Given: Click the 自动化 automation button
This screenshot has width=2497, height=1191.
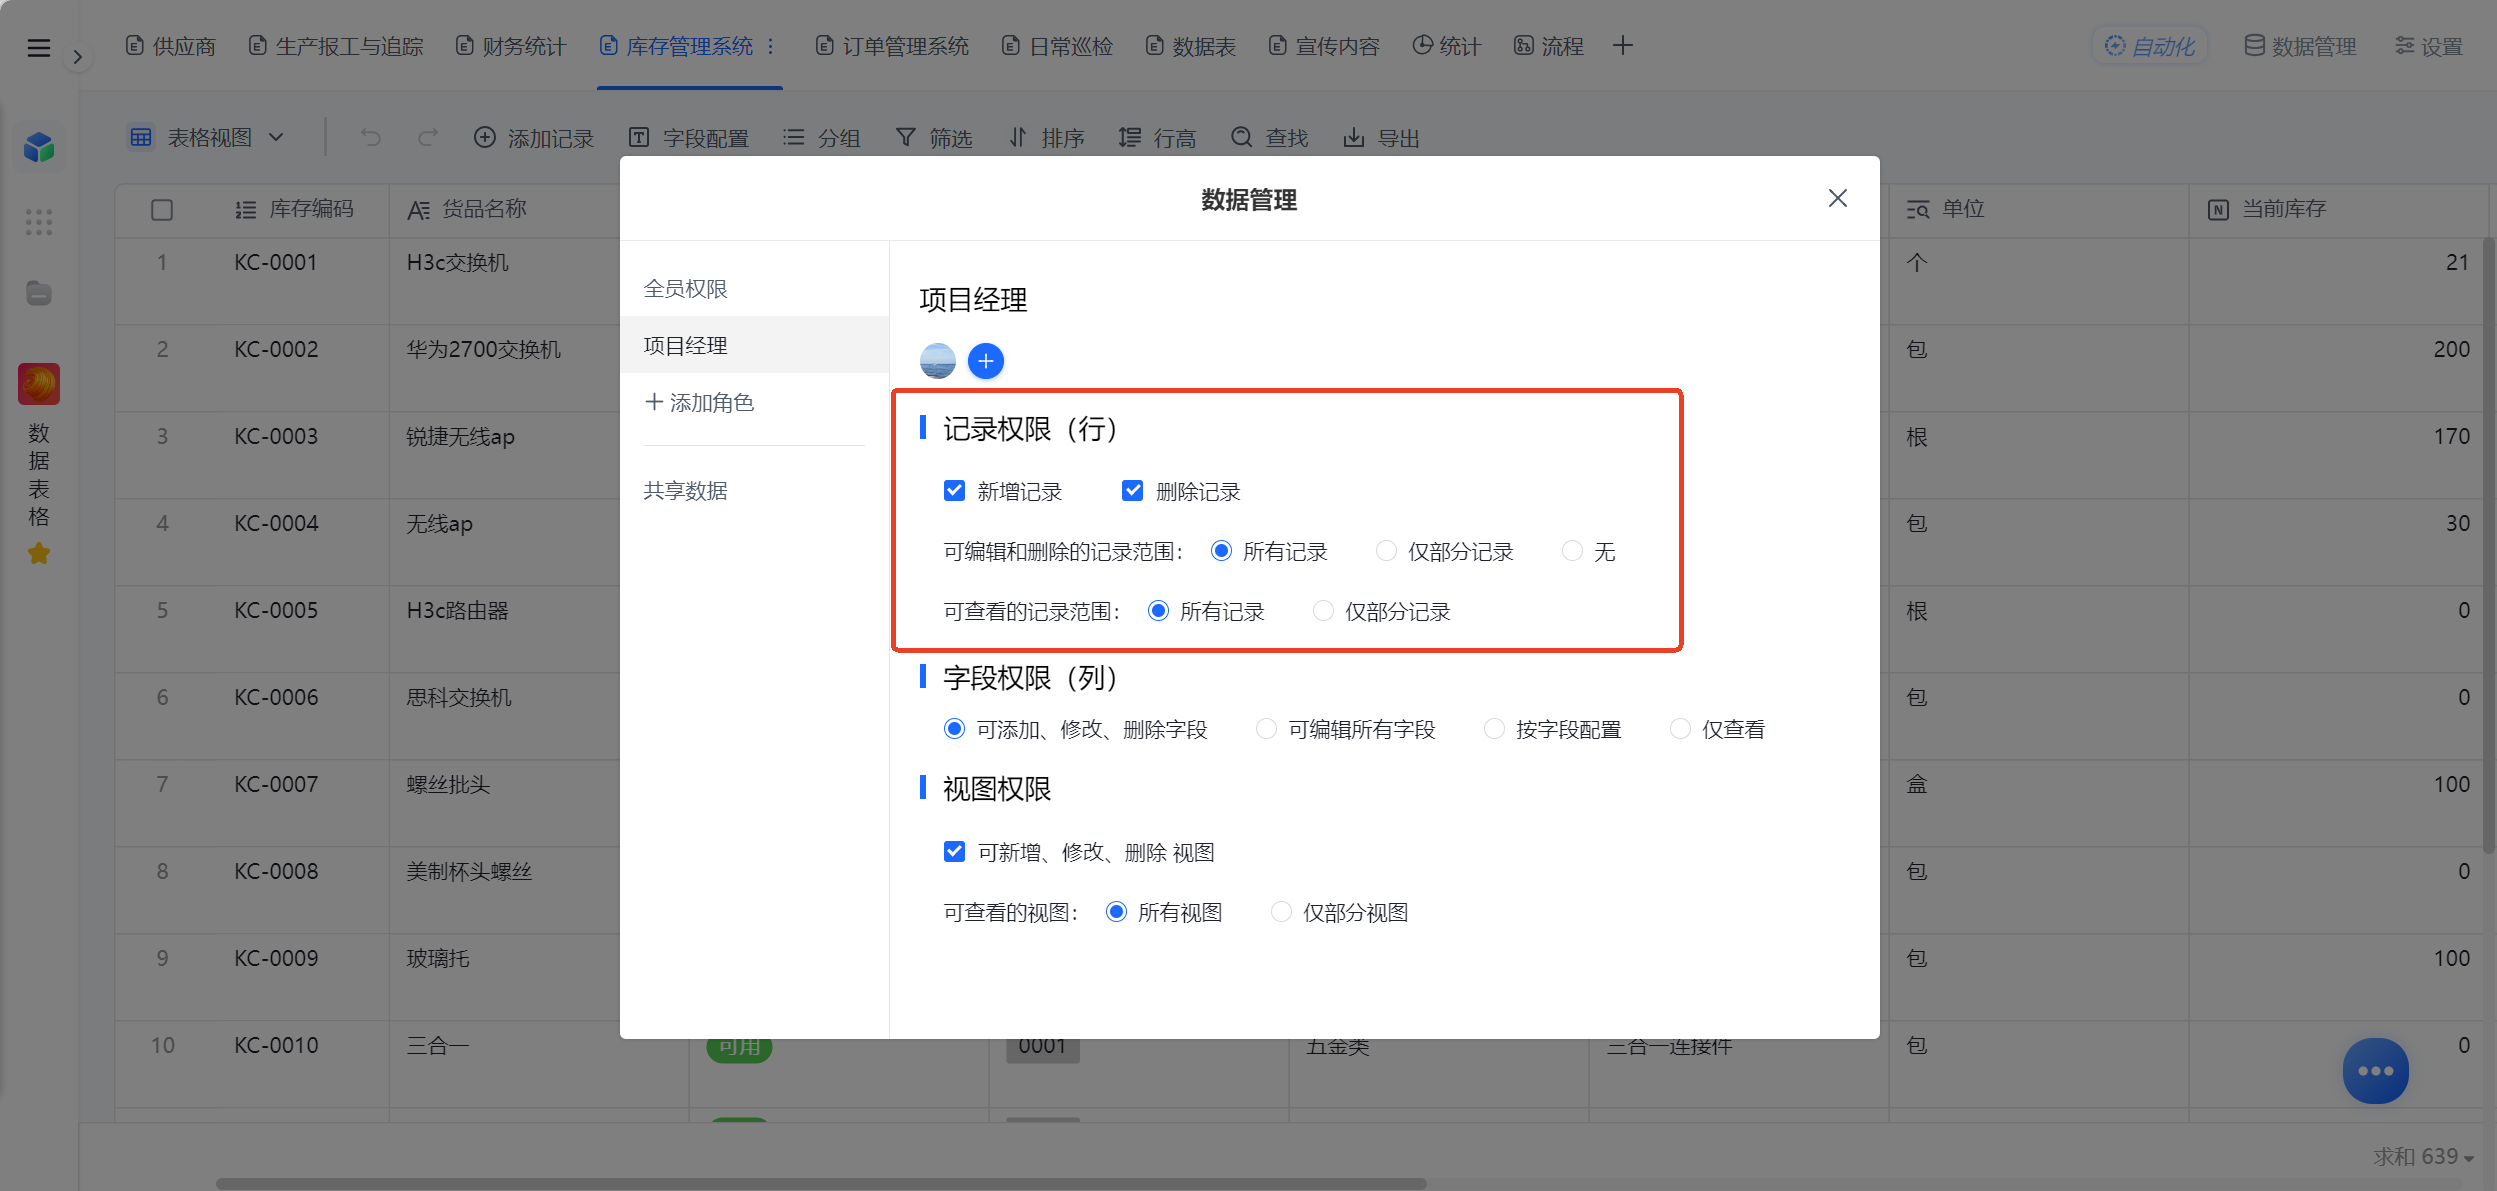Looking at the screenshot, I should pos(2149,46).
